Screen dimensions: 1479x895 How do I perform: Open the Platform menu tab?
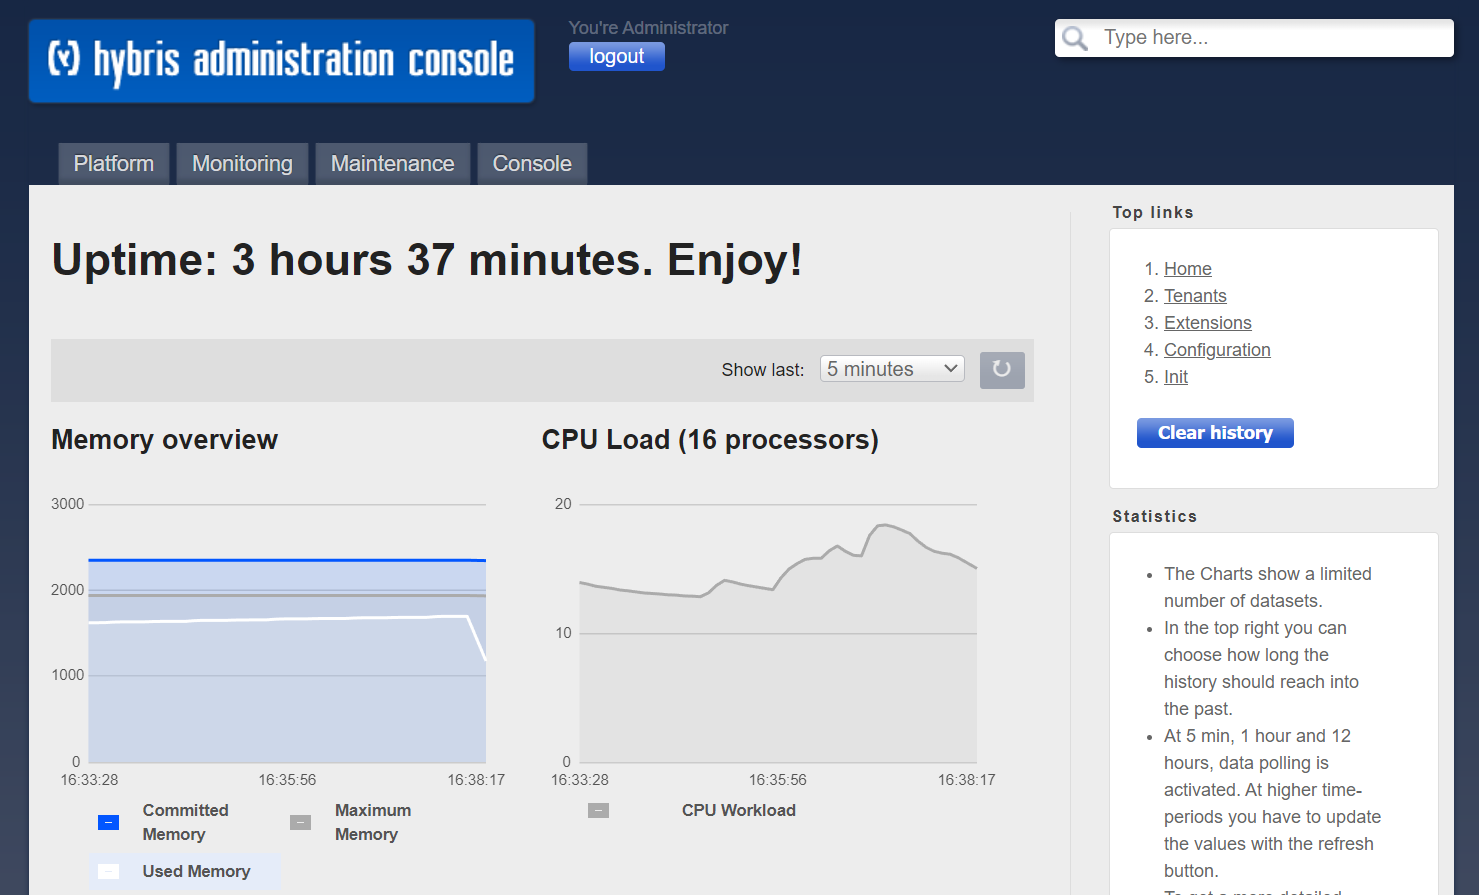[114, 164]
